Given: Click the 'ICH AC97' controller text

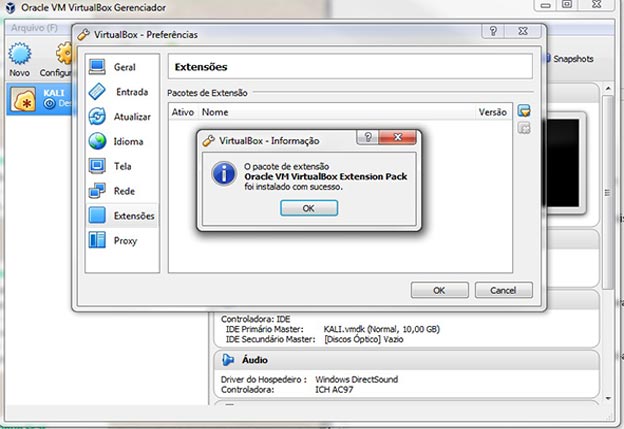Looking at the screenshot, I should point(334,390).
